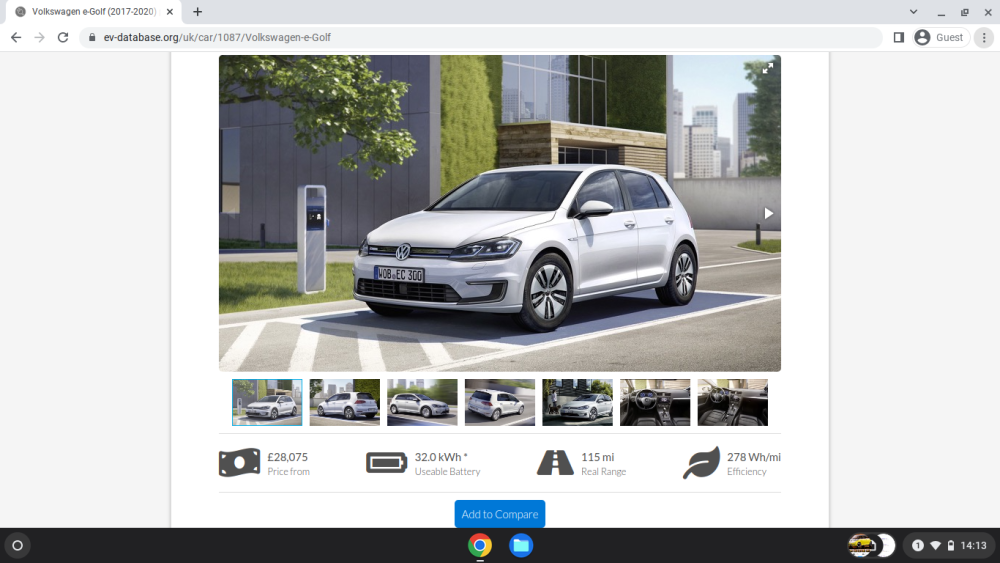Click the Chrome icon in shelf

click(x=480, y=546)
